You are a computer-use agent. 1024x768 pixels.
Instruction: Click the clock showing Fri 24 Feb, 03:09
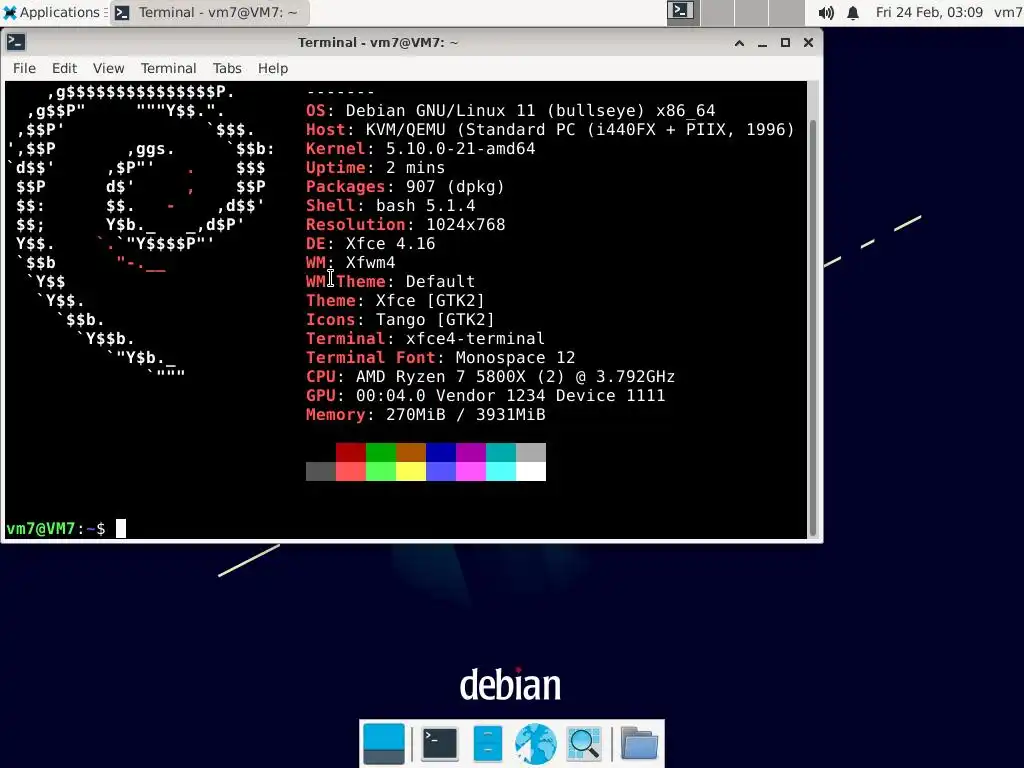[x=929, y=12]
